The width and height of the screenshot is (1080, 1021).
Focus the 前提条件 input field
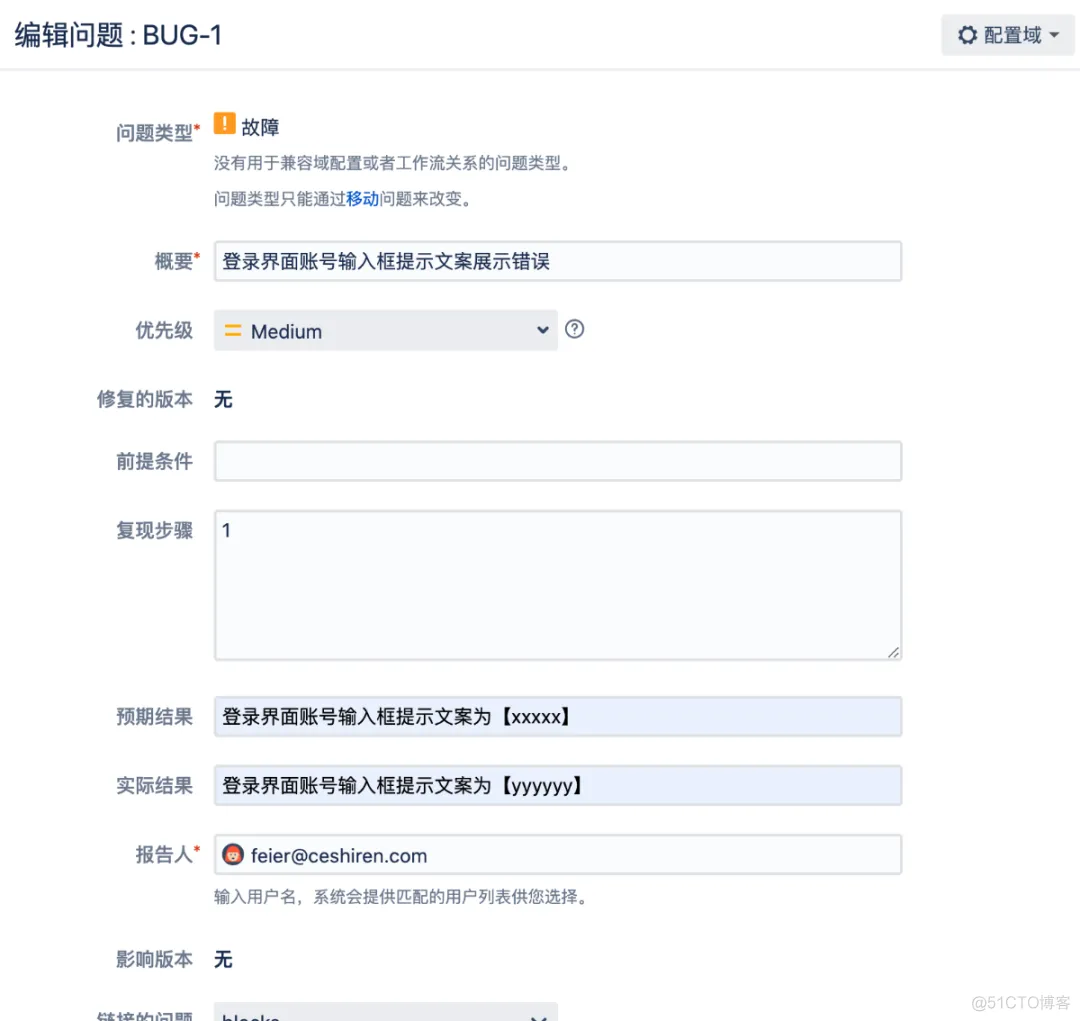tap(558, 461)
